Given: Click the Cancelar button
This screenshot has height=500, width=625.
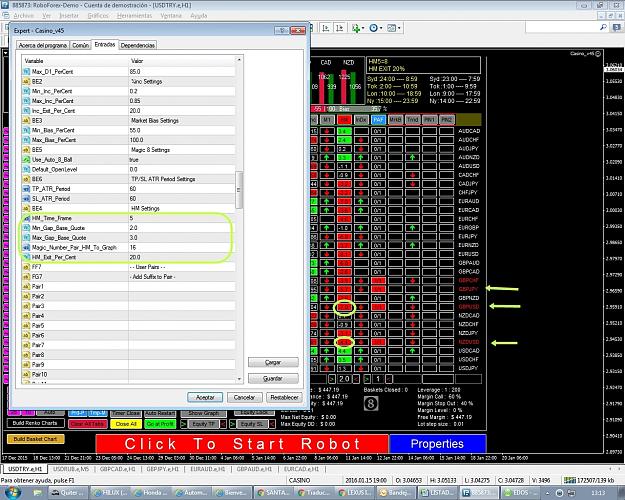Looking at the screenshot, I should tap(244, 397).
